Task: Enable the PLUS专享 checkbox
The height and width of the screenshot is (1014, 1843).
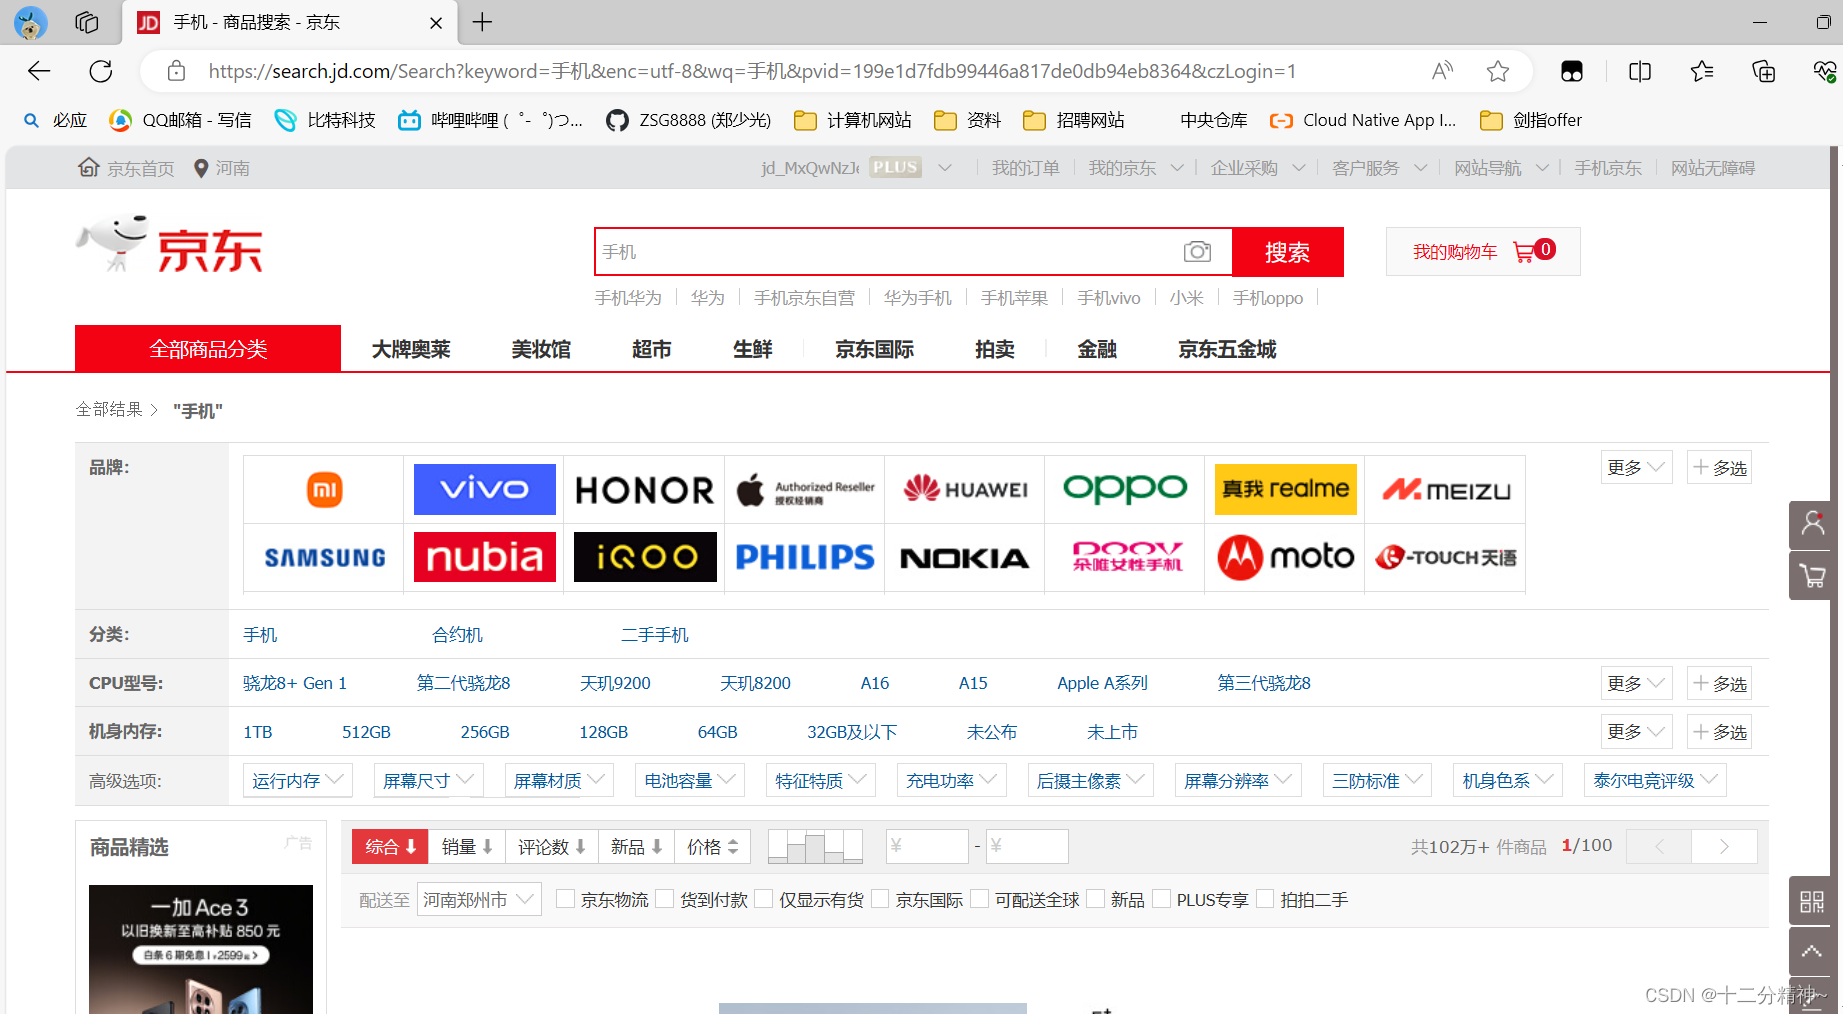Action: pos(1161,899)
